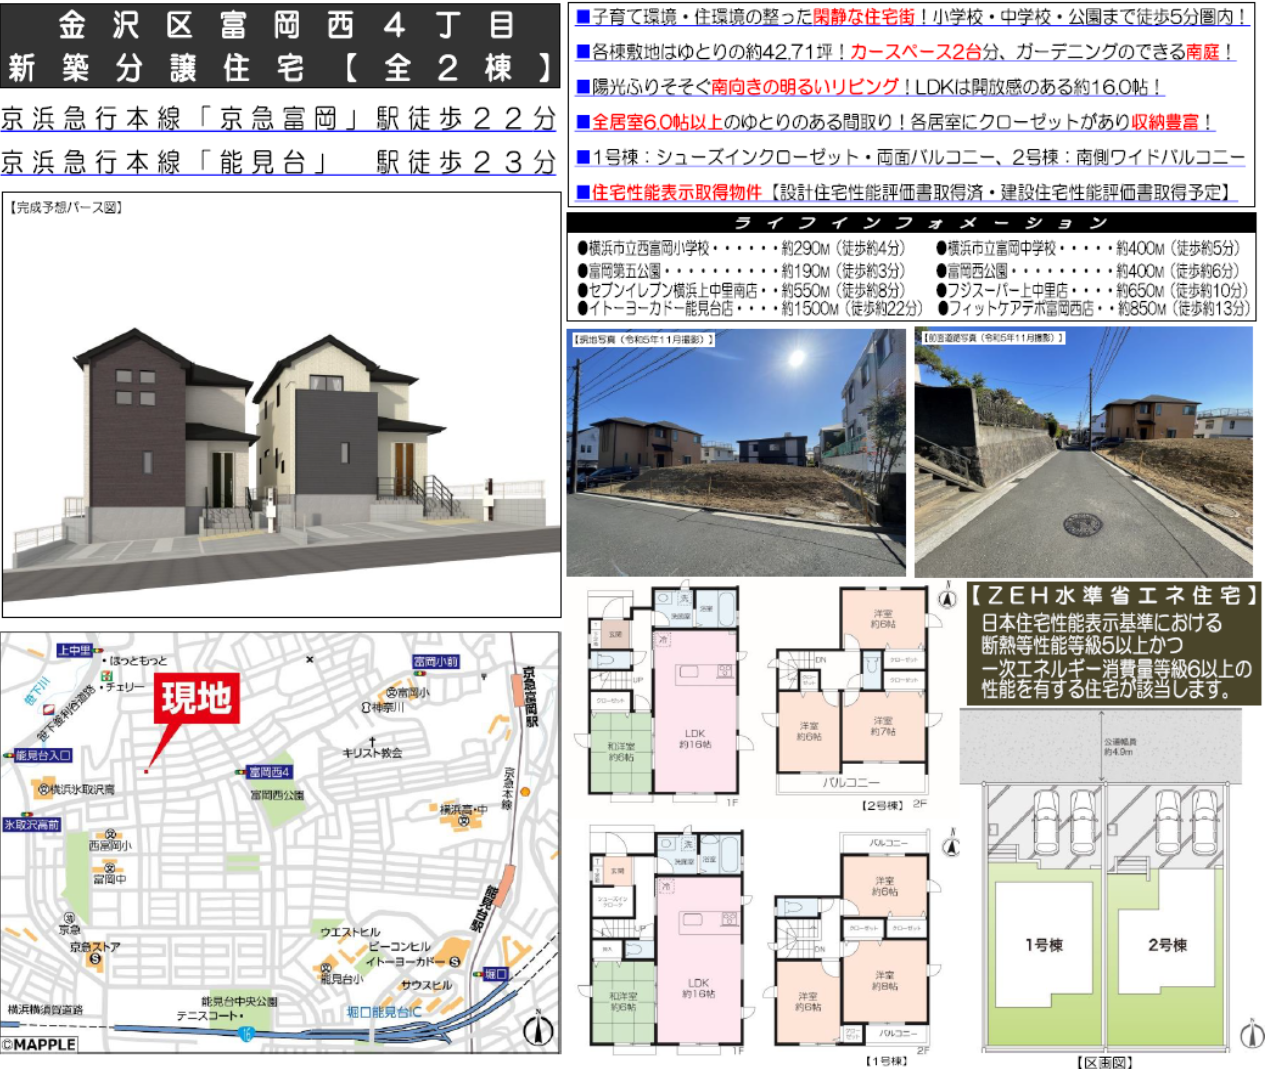Open the front road photo
Viewport: 1265px width, 1069px height.
[x=1083, y=452]
